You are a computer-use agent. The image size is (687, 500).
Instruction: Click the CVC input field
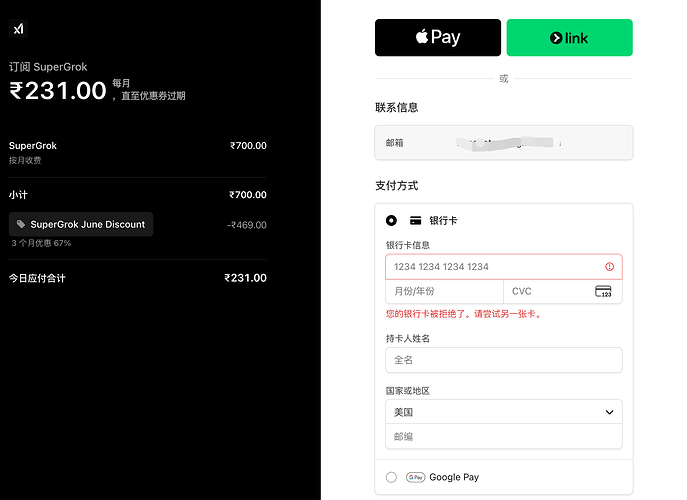(x=563, y=291)
